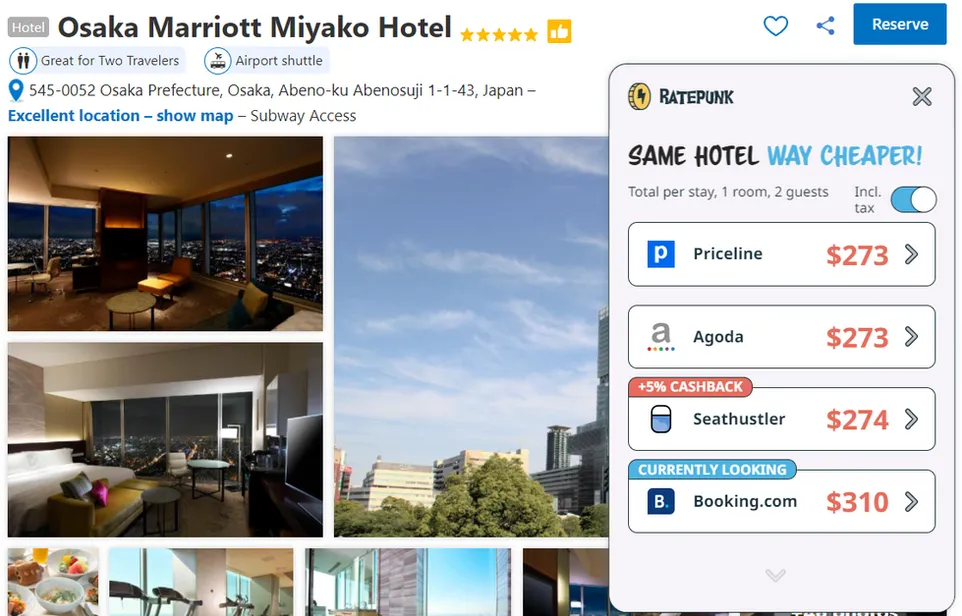Click the Two Travelers icon
The width and height of the screenshot is (962, 616).
point(23,61)
